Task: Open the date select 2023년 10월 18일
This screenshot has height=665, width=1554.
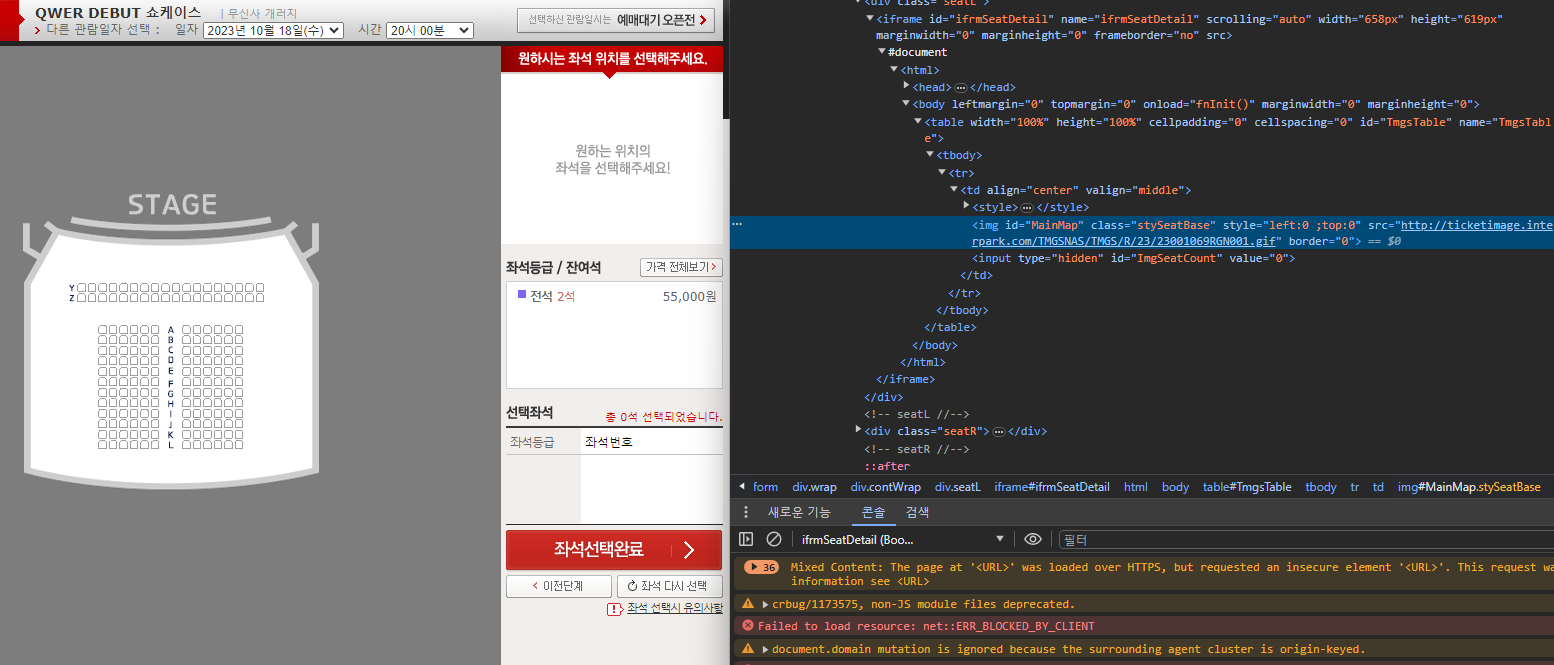Action: tap(273, 30)
